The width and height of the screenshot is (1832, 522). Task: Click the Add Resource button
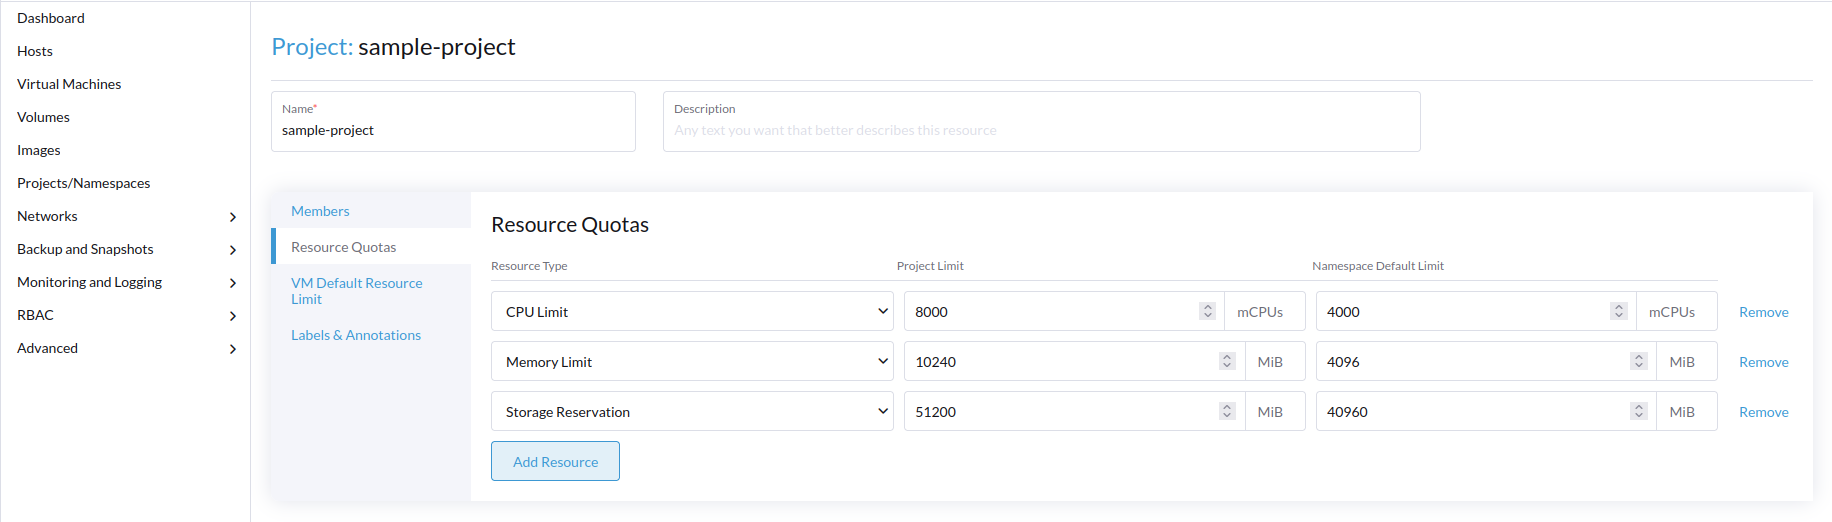(555, 461)
